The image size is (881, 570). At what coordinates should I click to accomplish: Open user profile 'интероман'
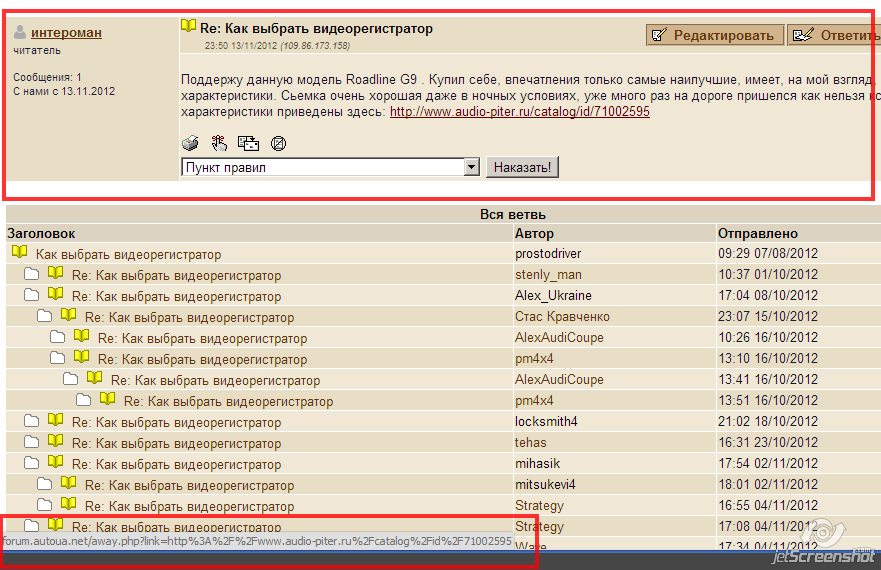point(66,32)
